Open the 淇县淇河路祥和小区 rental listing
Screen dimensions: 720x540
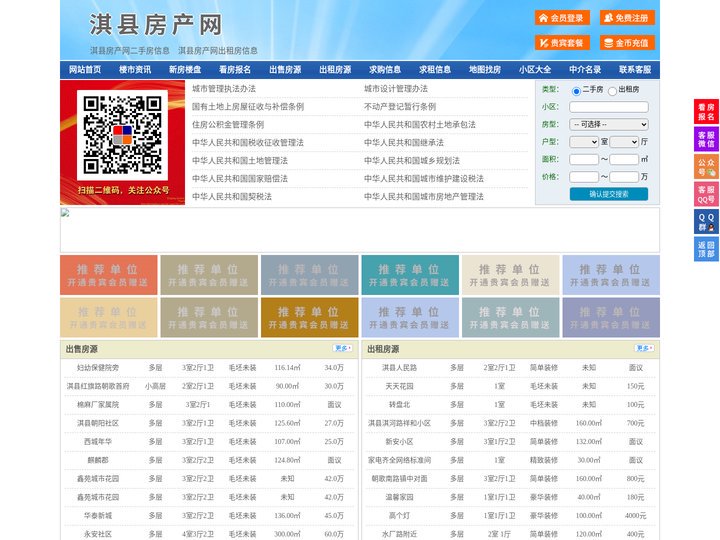399,423
